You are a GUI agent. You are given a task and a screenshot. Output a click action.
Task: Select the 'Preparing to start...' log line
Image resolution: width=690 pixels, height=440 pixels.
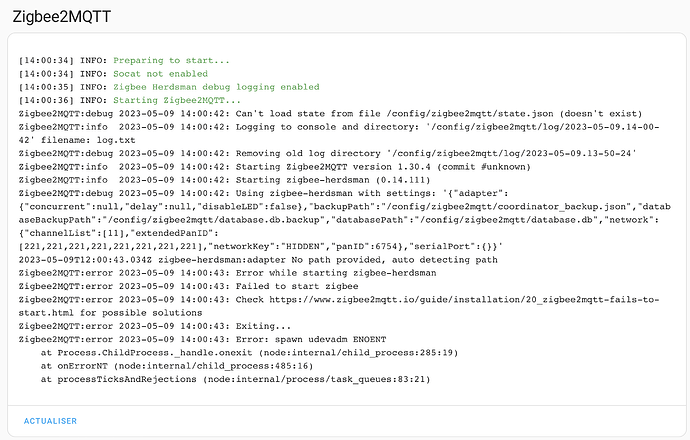[124, 61]
